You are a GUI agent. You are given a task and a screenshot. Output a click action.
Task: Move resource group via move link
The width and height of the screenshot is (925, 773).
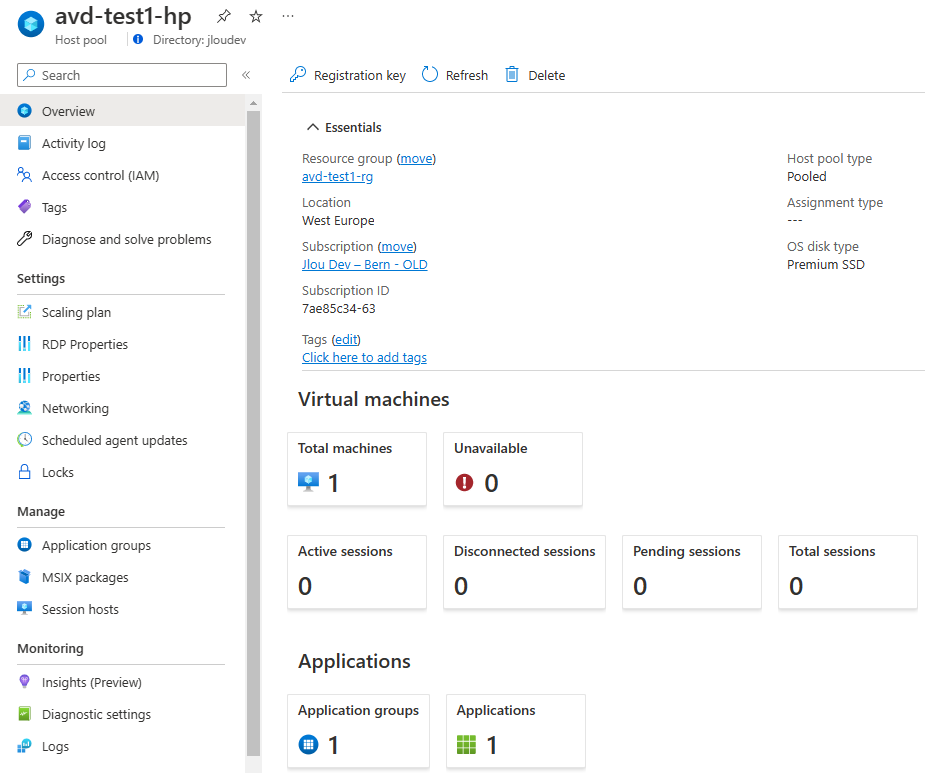416,158
